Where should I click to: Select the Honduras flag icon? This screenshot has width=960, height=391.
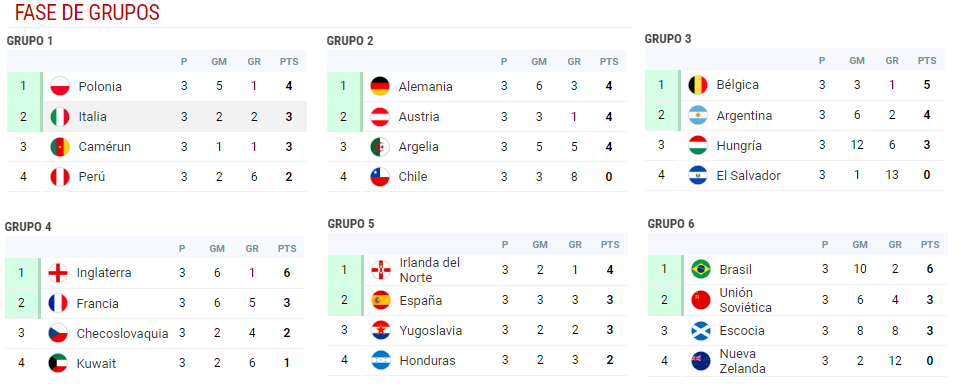pos(381,360)
